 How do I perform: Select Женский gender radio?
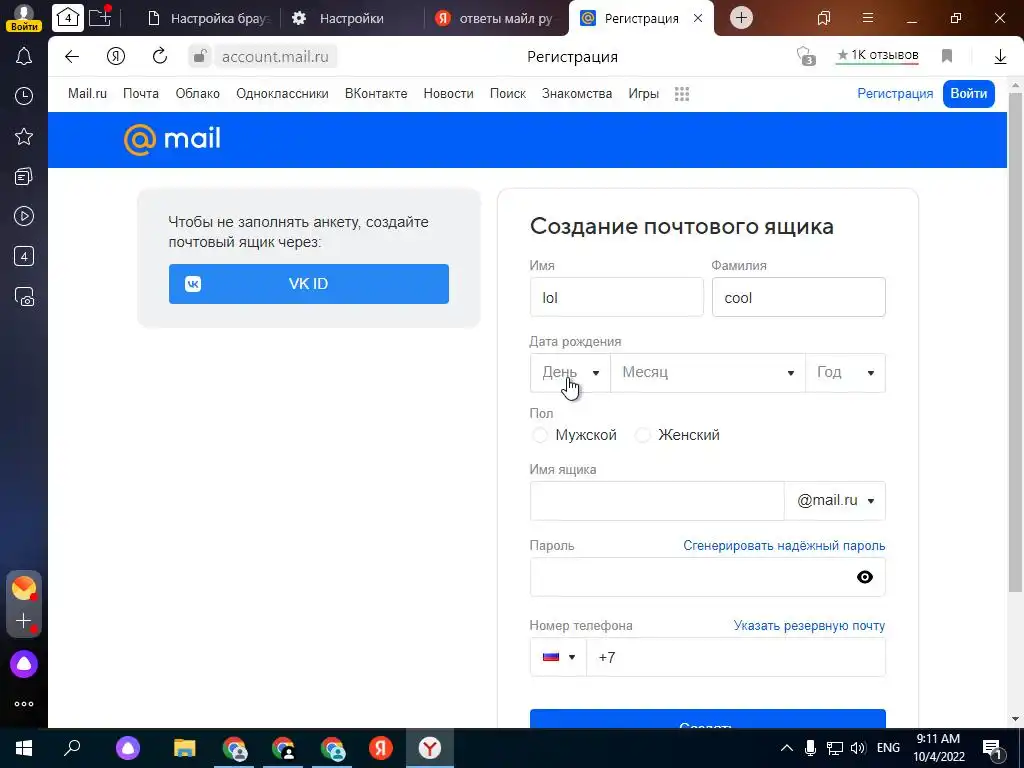643,435
